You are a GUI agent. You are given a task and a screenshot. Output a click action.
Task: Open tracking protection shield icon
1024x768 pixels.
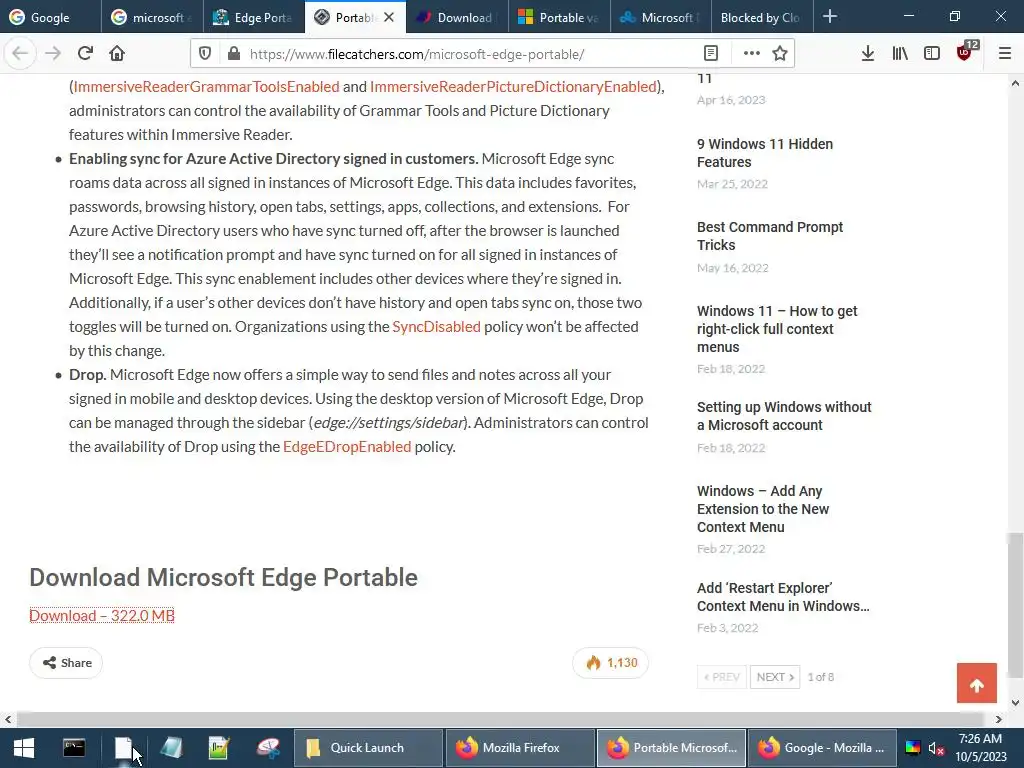(205, 54)
